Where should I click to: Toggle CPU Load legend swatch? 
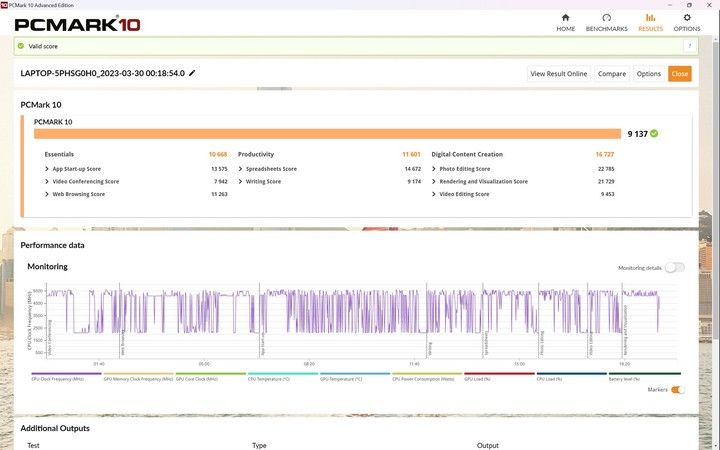tap(572, 374)
